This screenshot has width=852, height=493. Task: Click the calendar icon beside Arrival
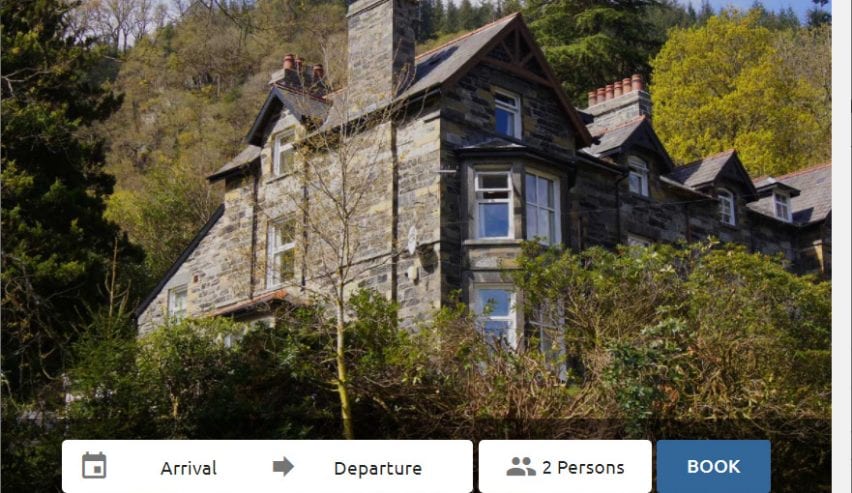(x=94, y=466)
